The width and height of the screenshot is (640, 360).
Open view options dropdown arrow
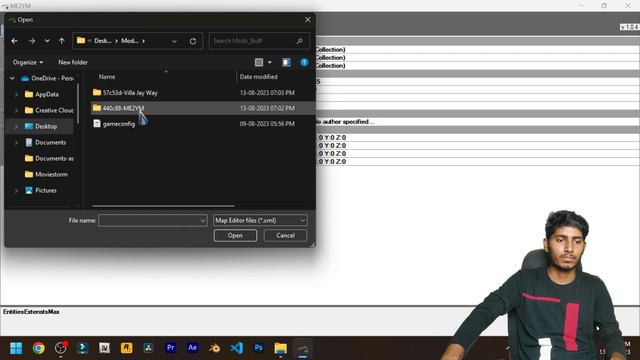270,62
